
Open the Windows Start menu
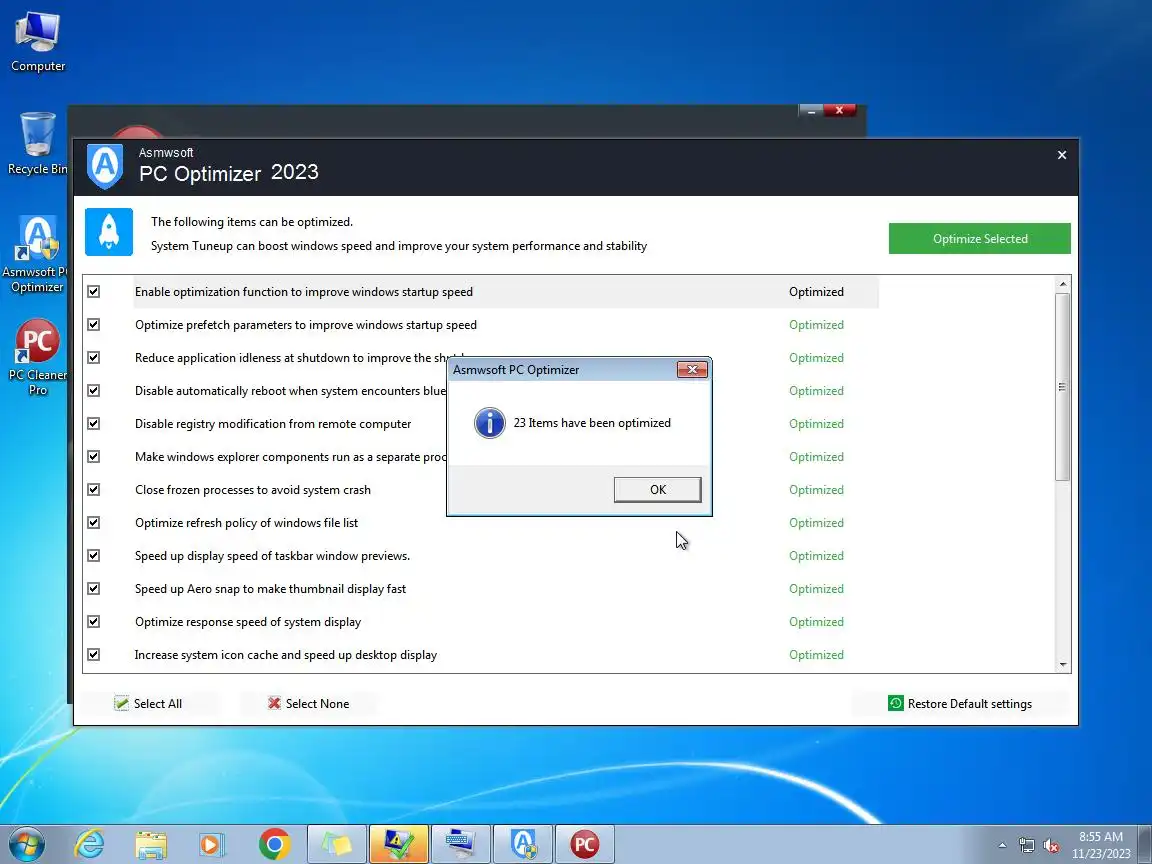coord(26,844)
